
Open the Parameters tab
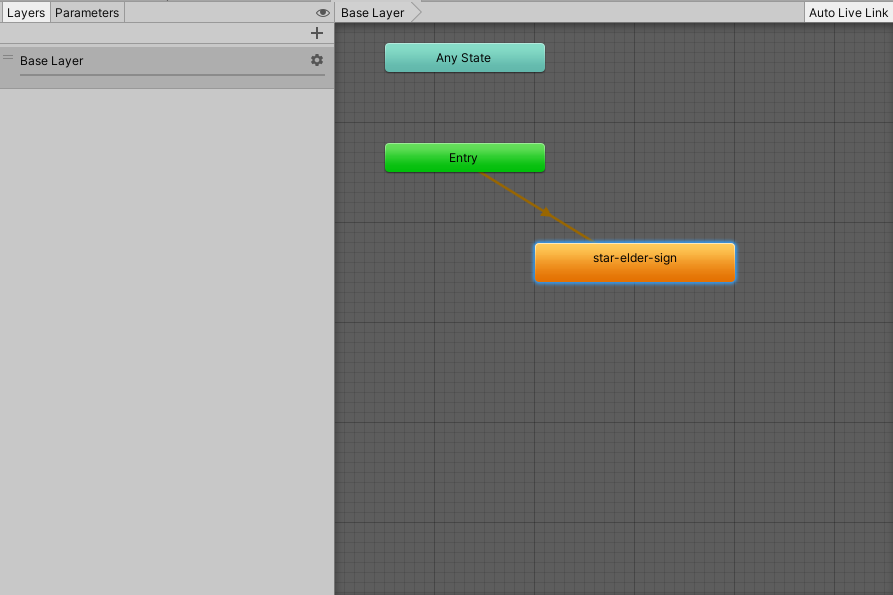click(87, 13)
